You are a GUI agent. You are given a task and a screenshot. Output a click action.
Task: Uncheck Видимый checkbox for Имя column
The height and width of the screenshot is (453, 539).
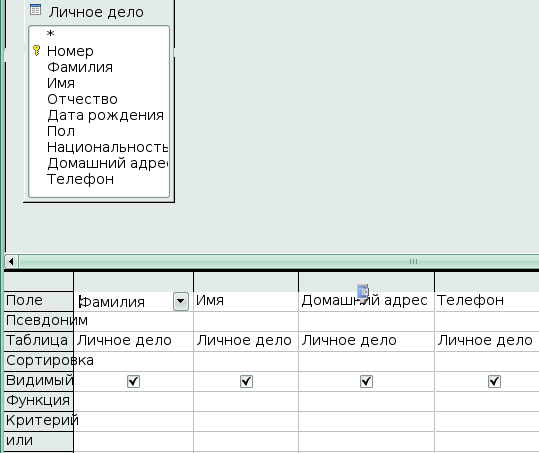(x=246, y=381)
